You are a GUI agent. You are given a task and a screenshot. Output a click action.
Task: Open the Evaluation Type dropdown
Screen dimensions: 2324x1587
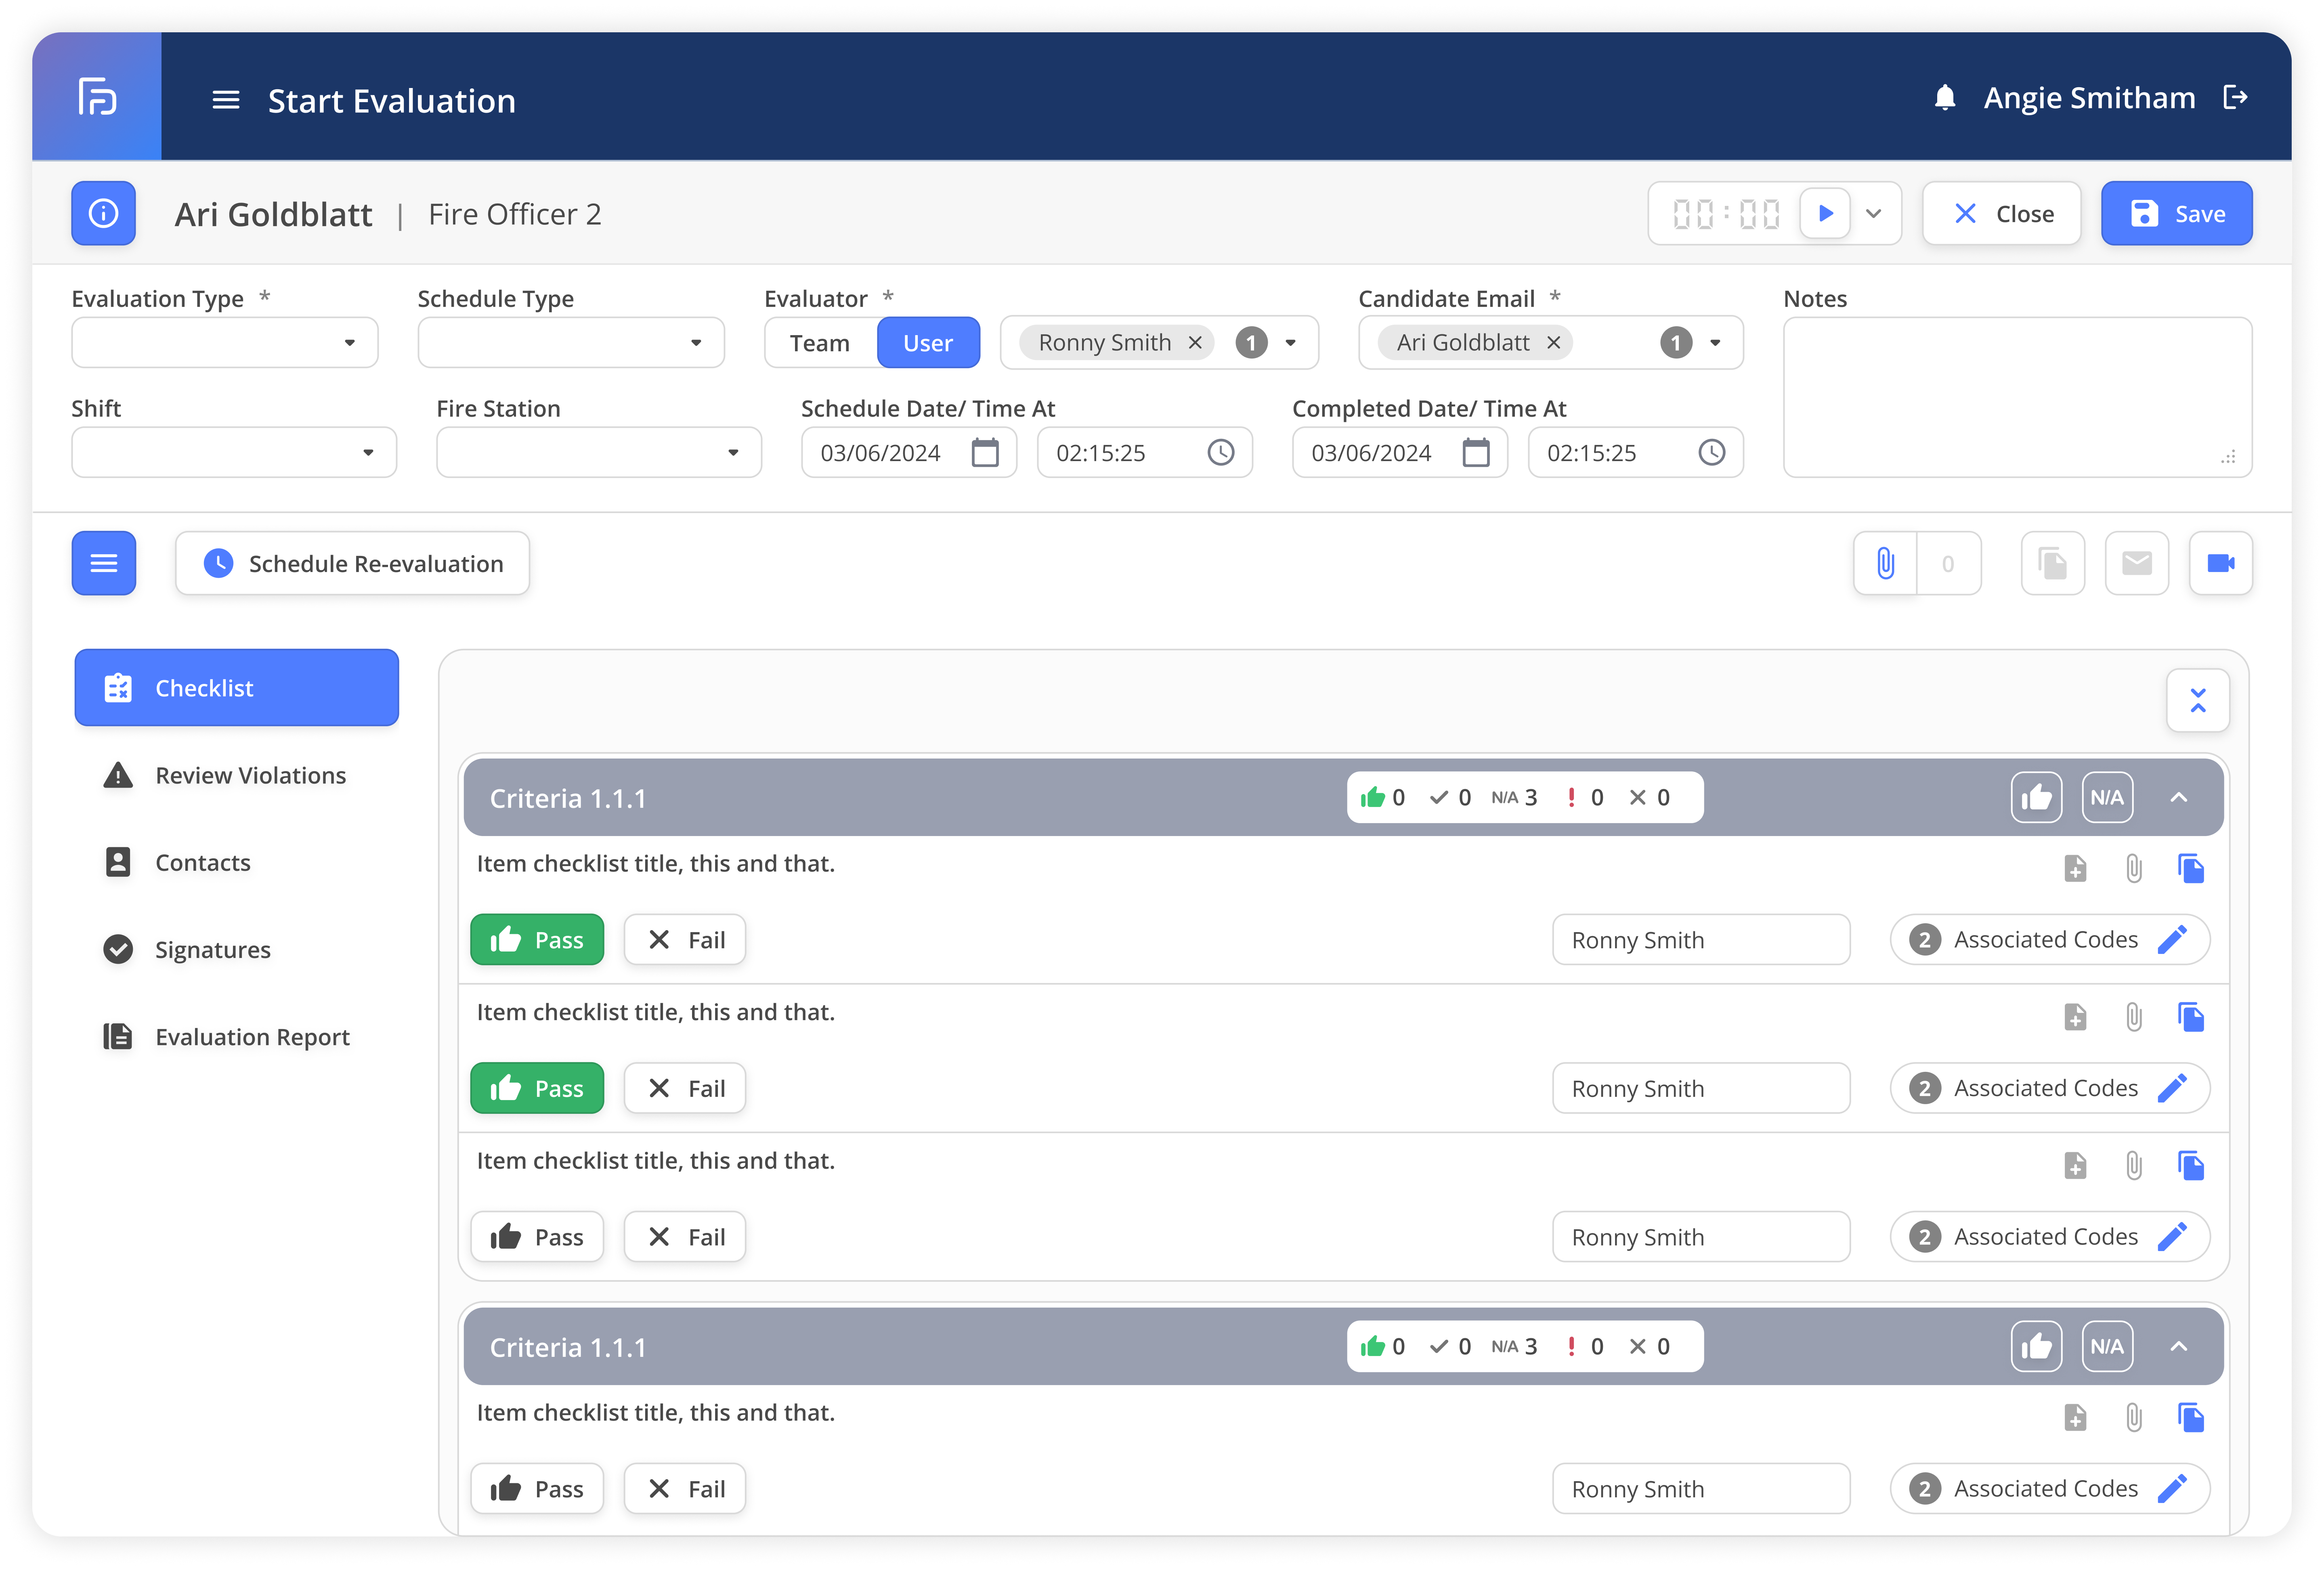(225, 343)
